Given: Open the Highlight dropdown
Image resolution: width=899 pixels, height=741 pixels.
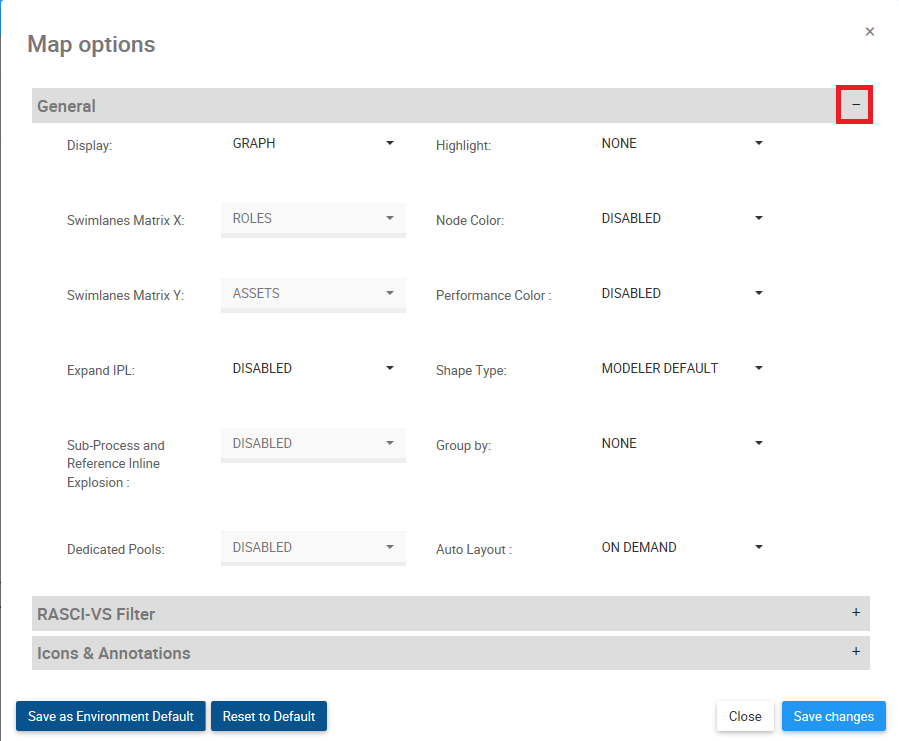Looking at the screenshot, I should point(682,144).
